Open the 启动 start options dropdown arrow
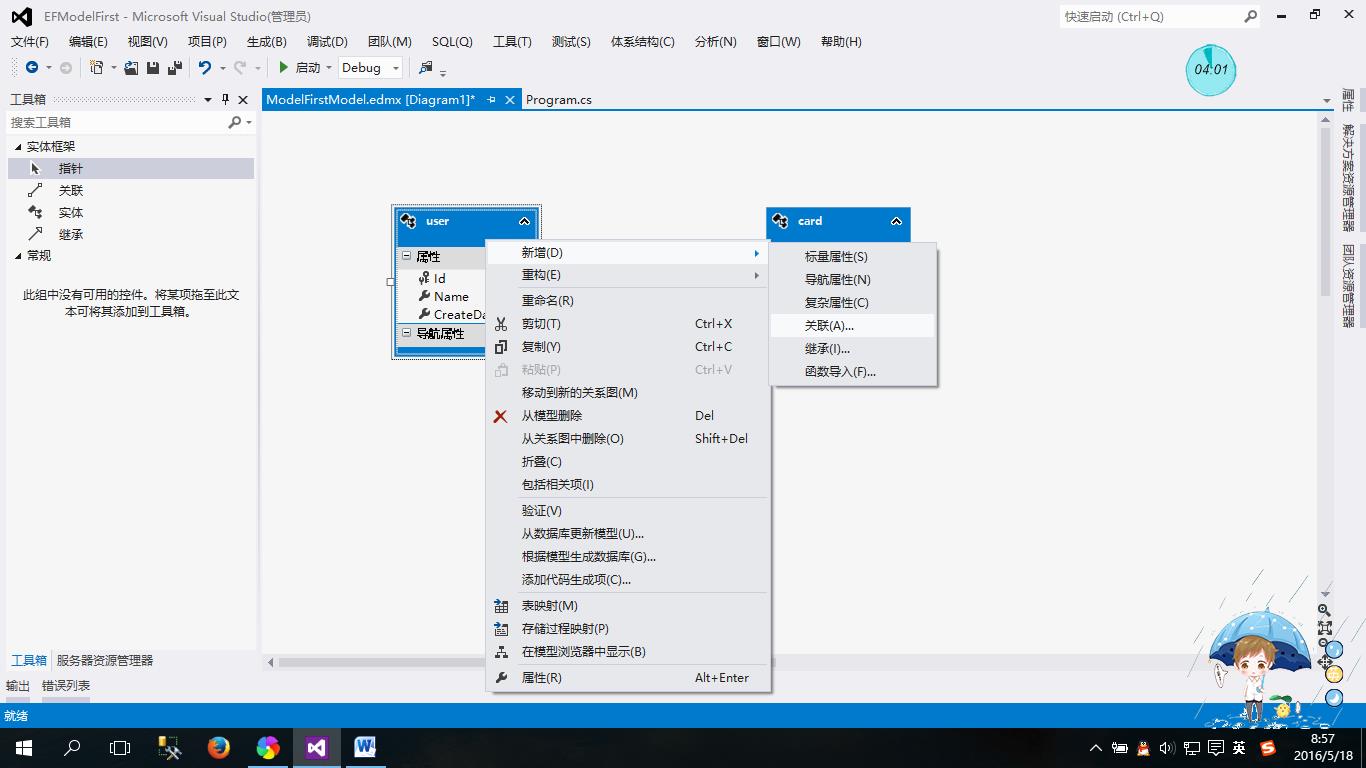The image size is (1366, 768). (x=328, y=68)
